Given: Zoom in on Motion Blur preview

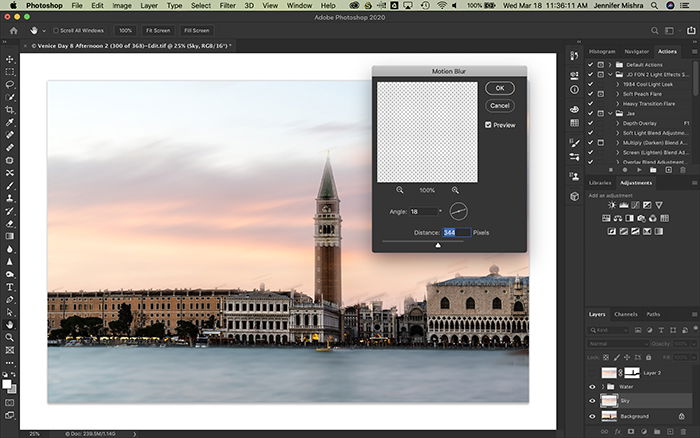Looking at the screenshot, I should click(x=455, y=190).
